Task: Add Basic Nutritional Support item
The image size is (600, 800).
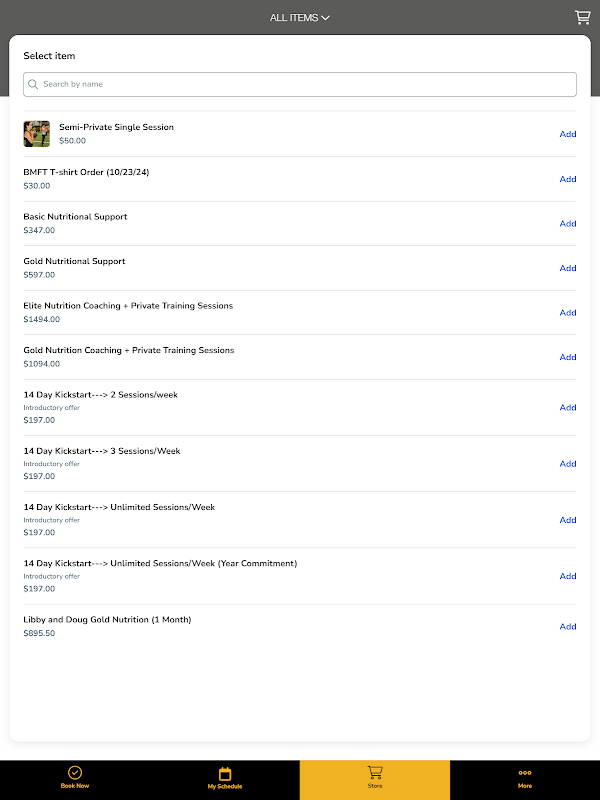Action: click(x=568, y=223)
